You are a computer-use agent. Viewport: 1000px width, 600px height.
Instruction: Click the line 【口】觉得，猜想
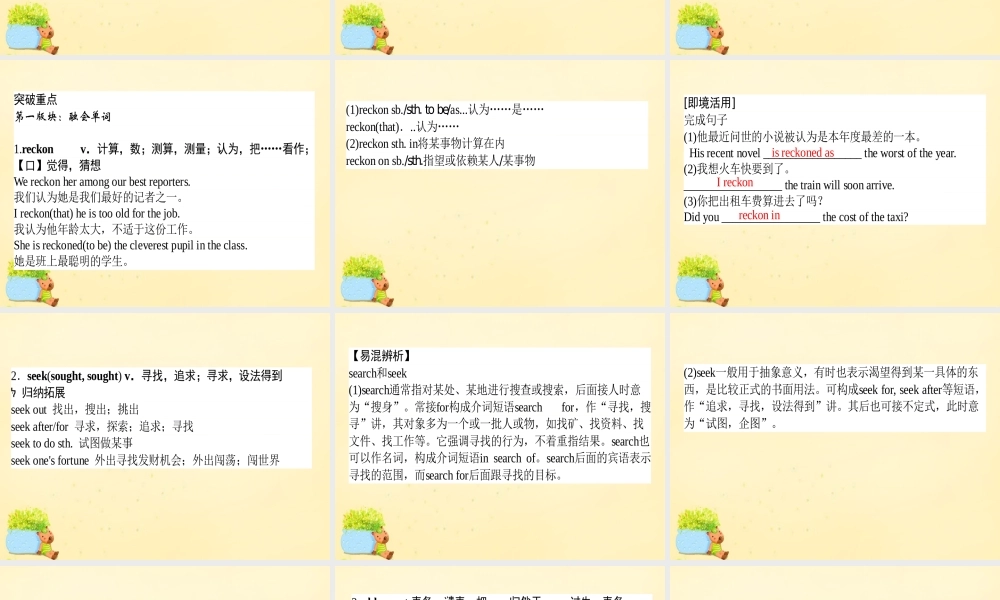coord(57,166)
